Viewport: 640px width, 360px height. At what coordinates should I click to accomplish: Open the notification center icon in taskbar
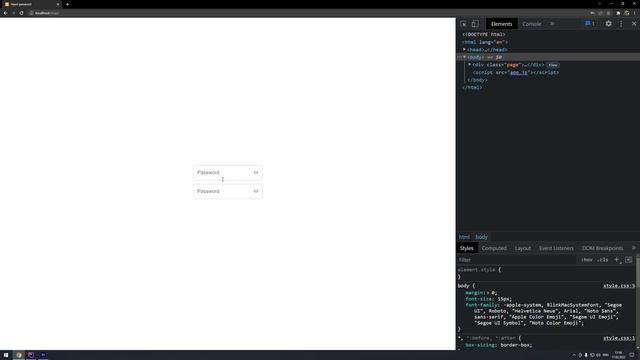pyautogui.click(x=632, y=355)
